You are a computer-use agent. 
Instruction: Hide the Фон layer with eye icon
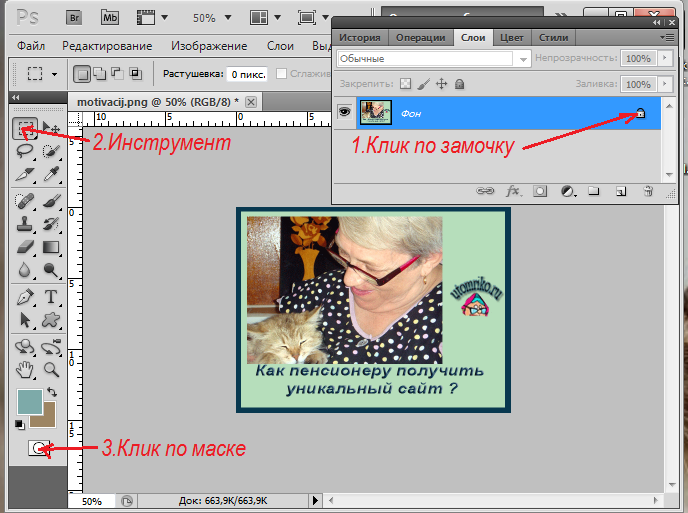pyautogui.click(x=345, y=114)
